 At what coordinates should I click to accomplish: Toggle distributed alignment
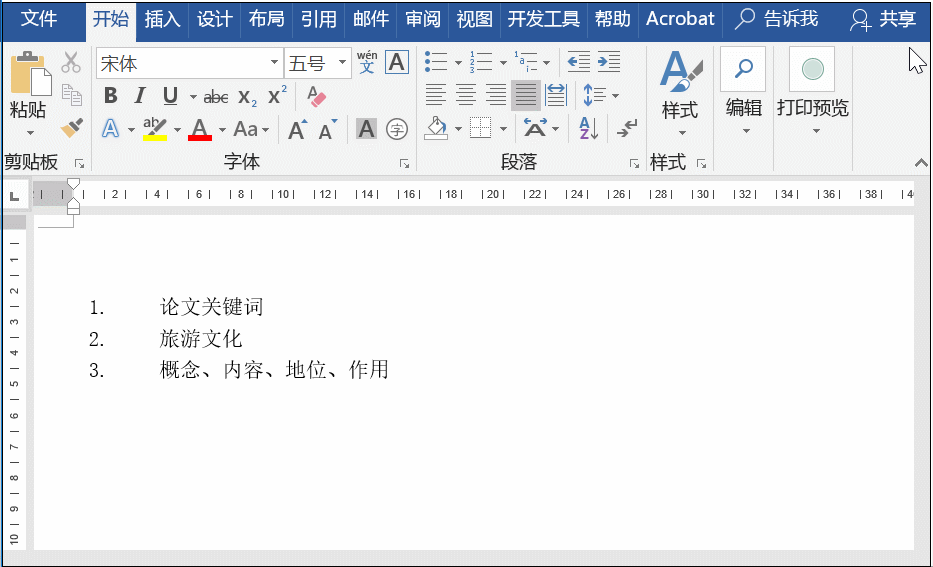pos(556,95)
